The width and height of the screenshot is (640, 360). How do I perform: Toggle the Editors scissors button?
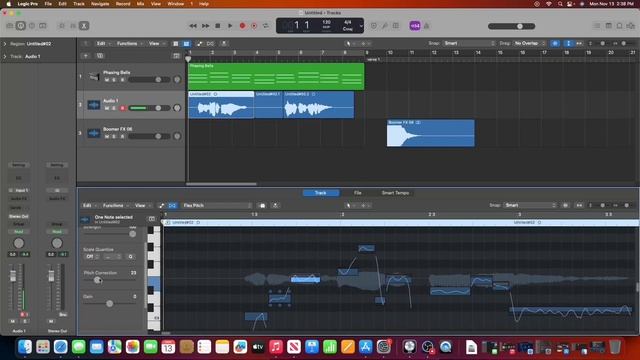click(84, 26)
